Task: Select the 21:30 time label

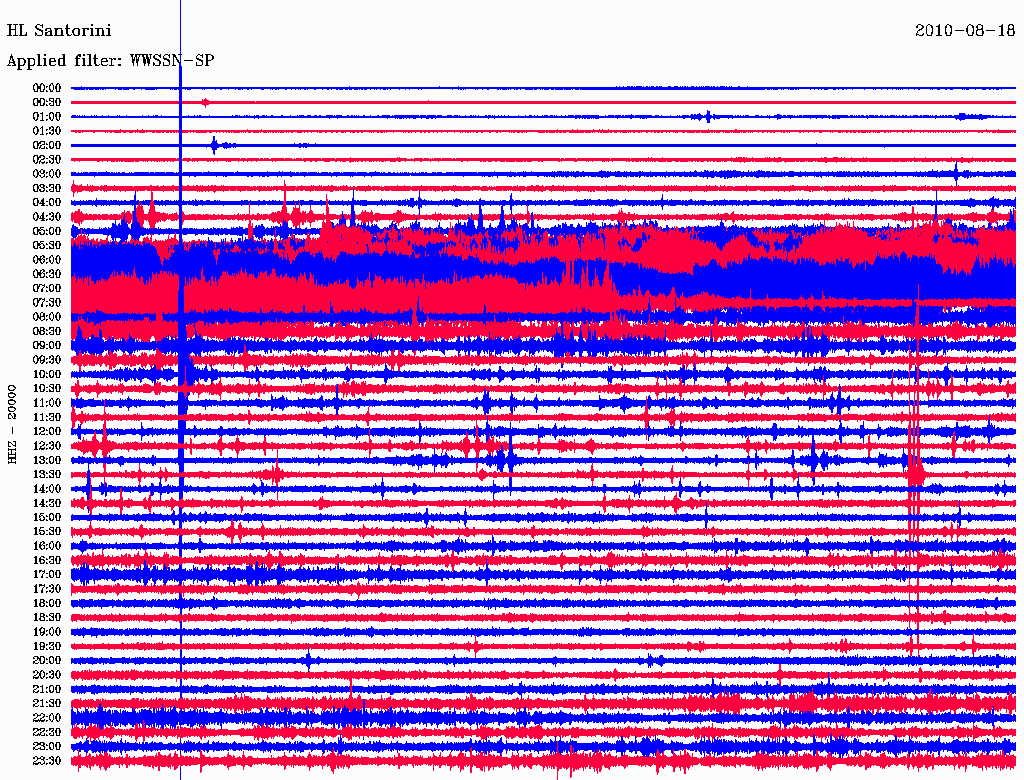Action: click(x=47, y=704)
